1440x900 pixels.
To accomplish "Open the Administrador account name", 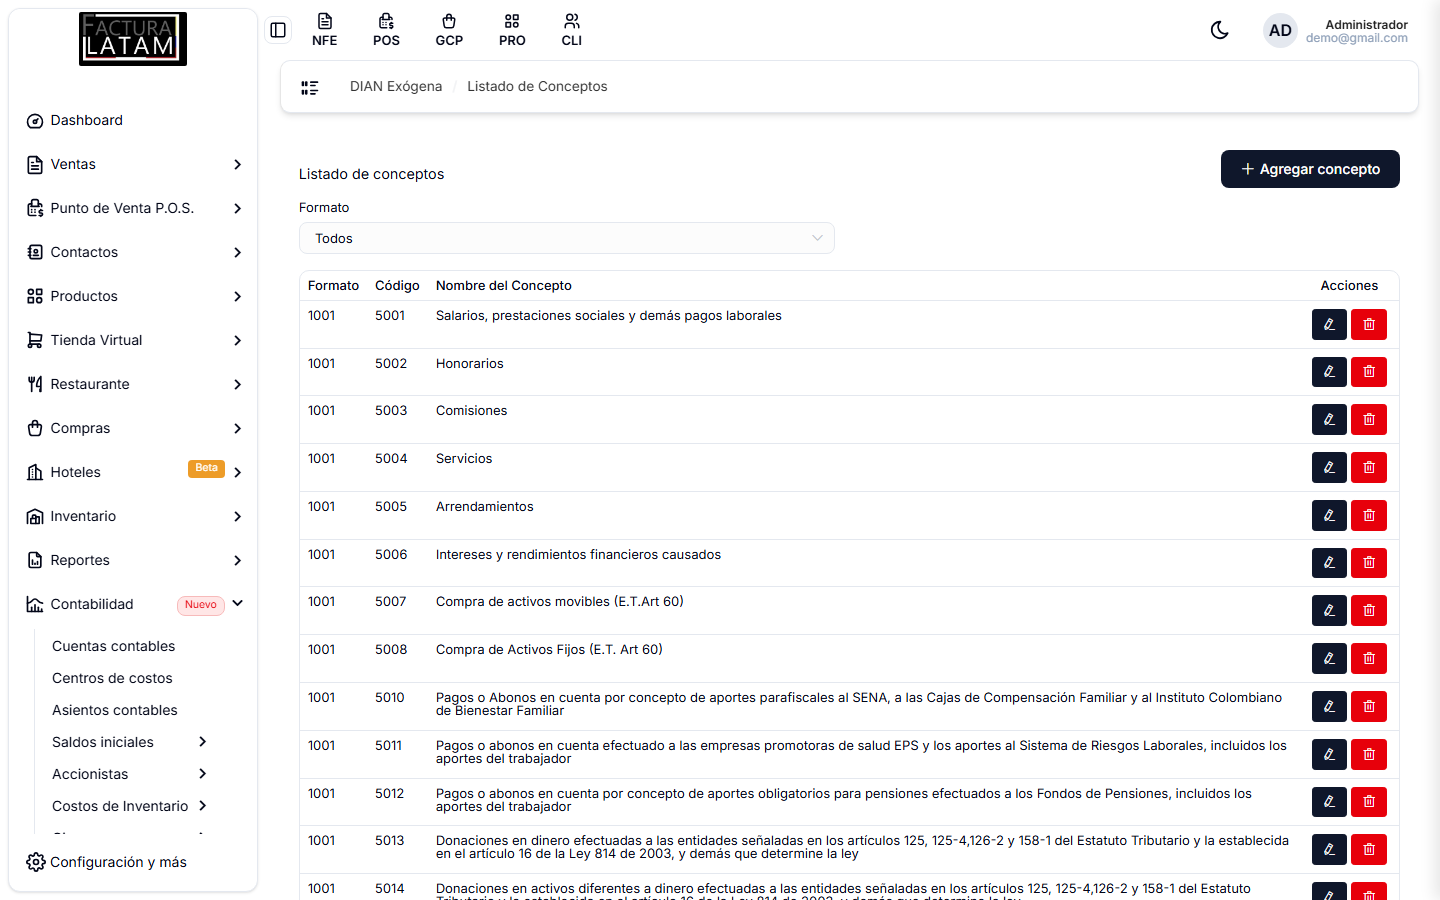I will (x=1366, y=25).
